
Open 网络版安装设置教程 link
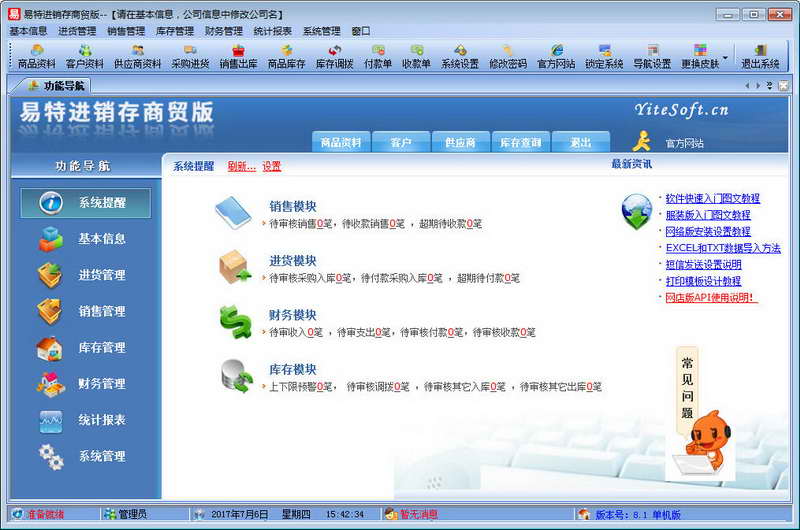tap(708, 232)
